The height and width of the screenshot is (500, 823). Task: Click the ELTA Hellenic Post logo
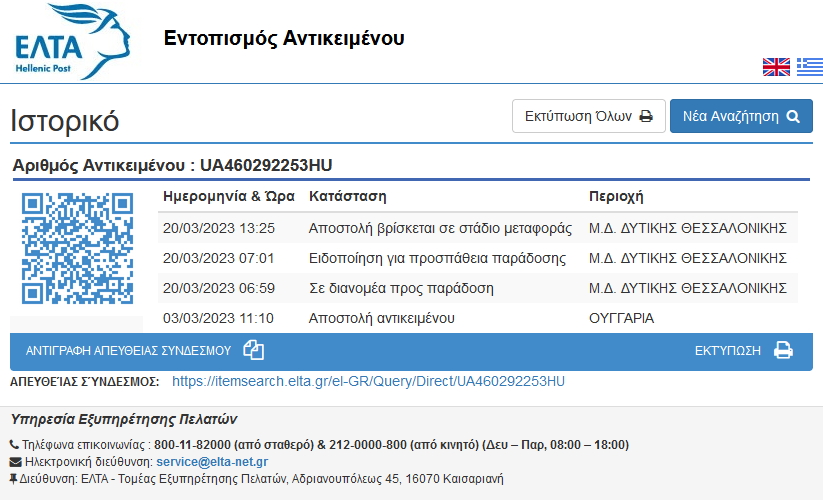72,41
